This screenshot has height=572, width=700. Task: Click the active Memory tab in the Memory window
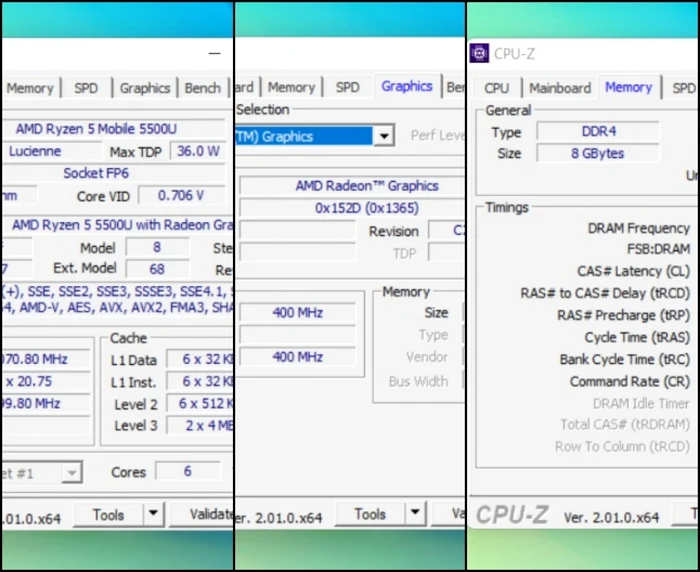629,87
